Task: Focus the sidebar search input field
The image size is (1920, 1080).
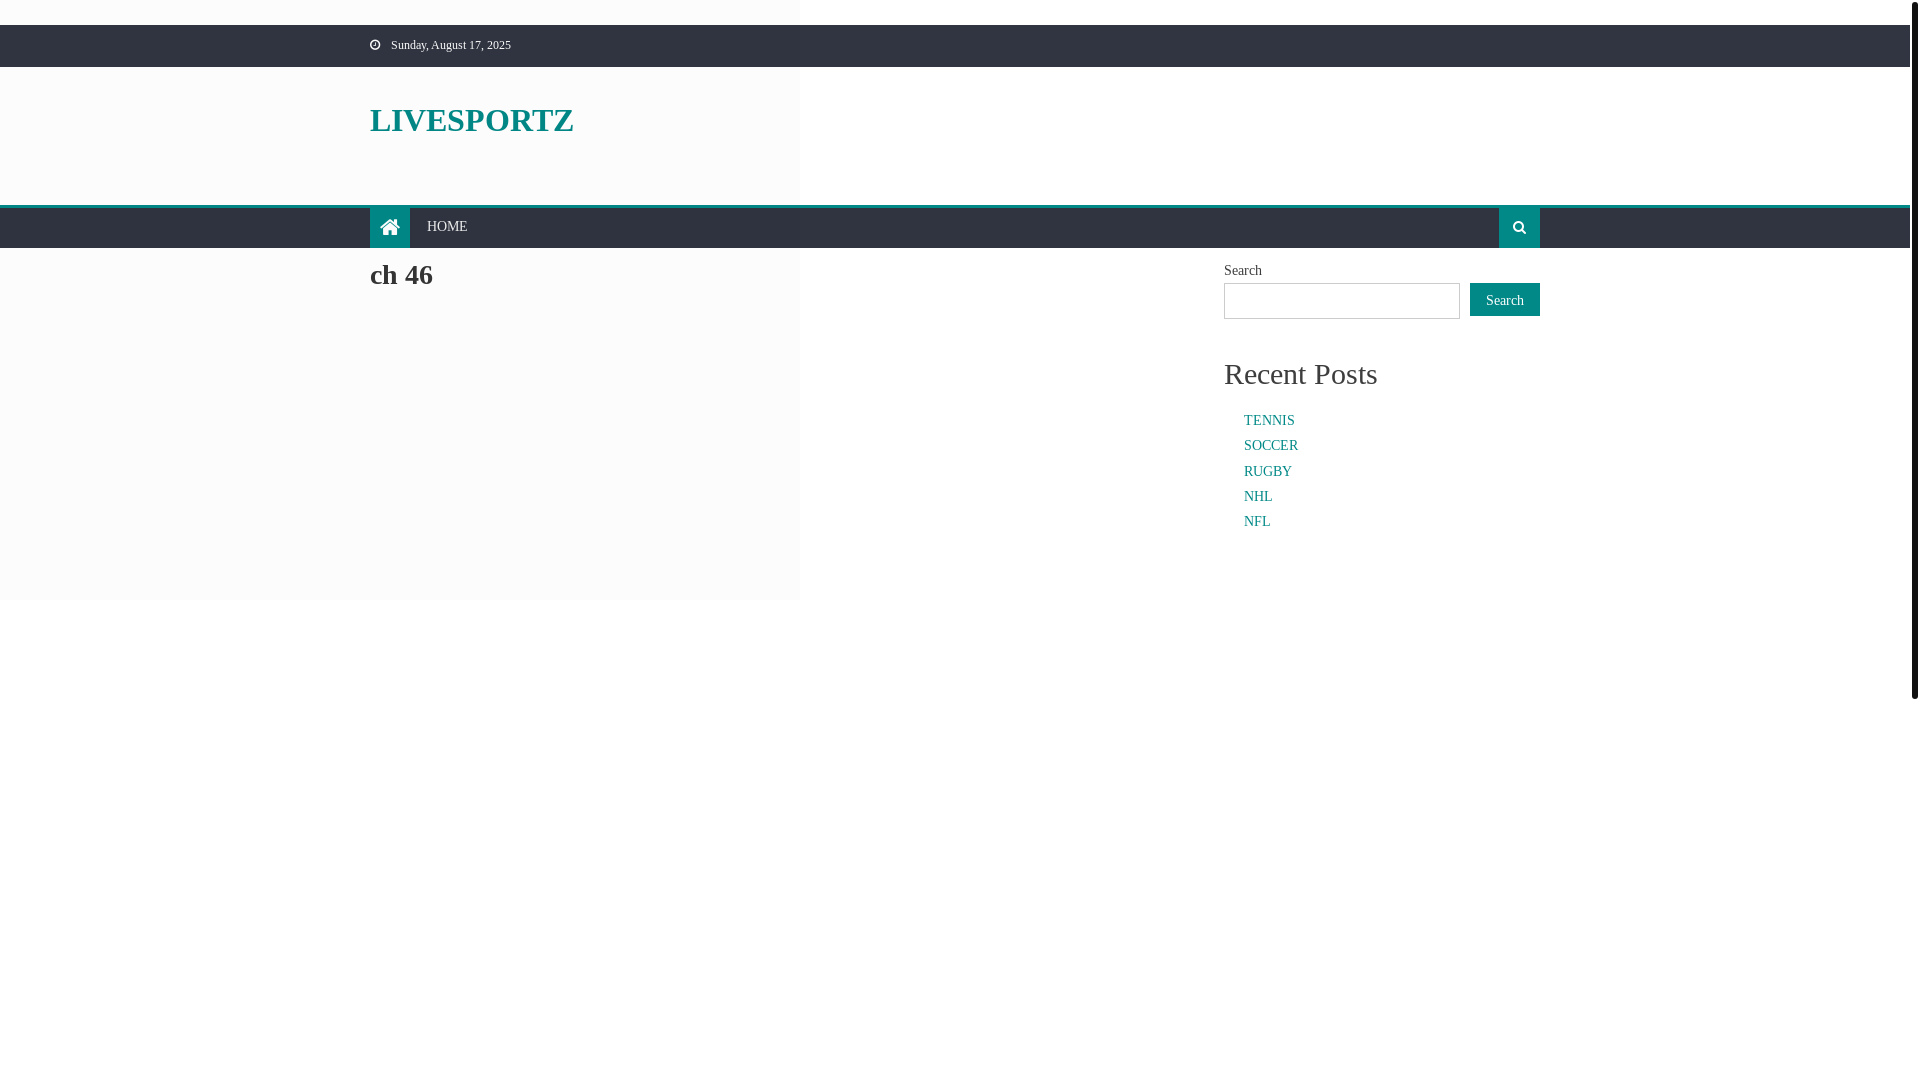Action: [1342, 301]
